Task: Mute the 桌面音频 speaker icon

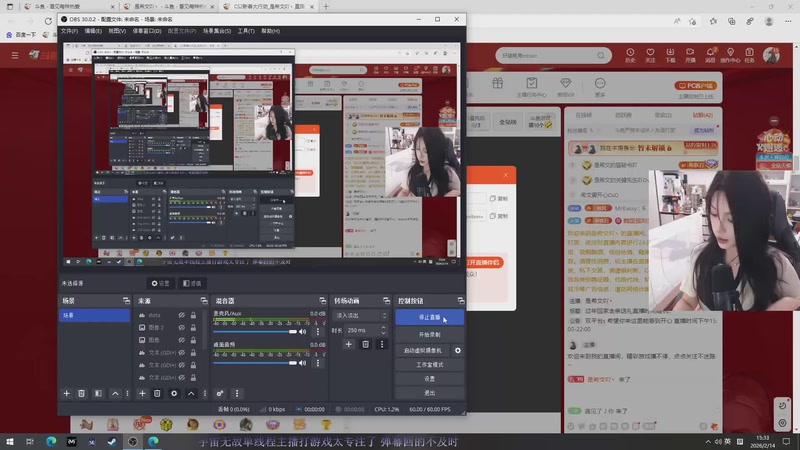Action: click(x=303, y=363)
